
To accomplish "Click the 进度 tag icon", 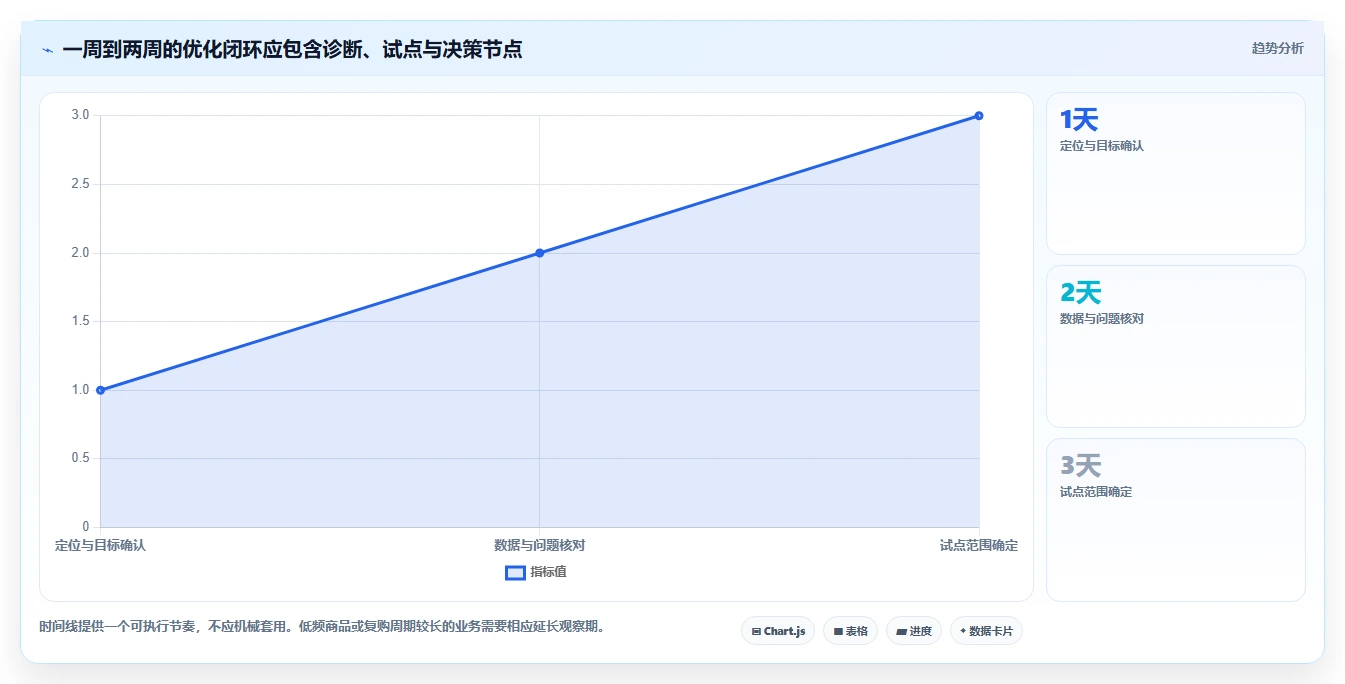I will click(901, 632).
